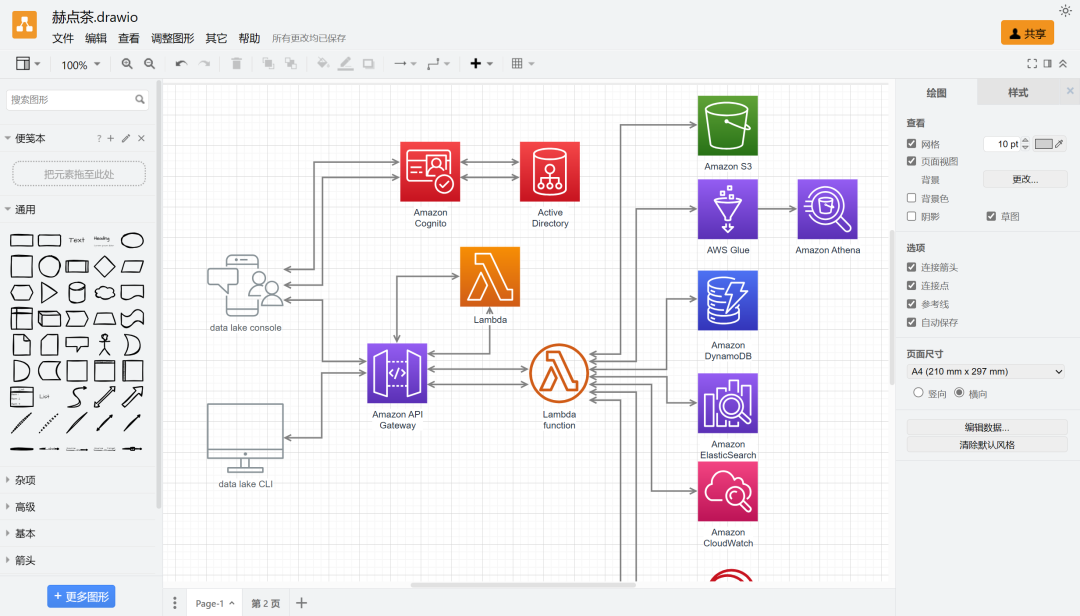Open the view layout dropdown in toolbar
This screenshot has height=616, width=1080.
[28, 63]
